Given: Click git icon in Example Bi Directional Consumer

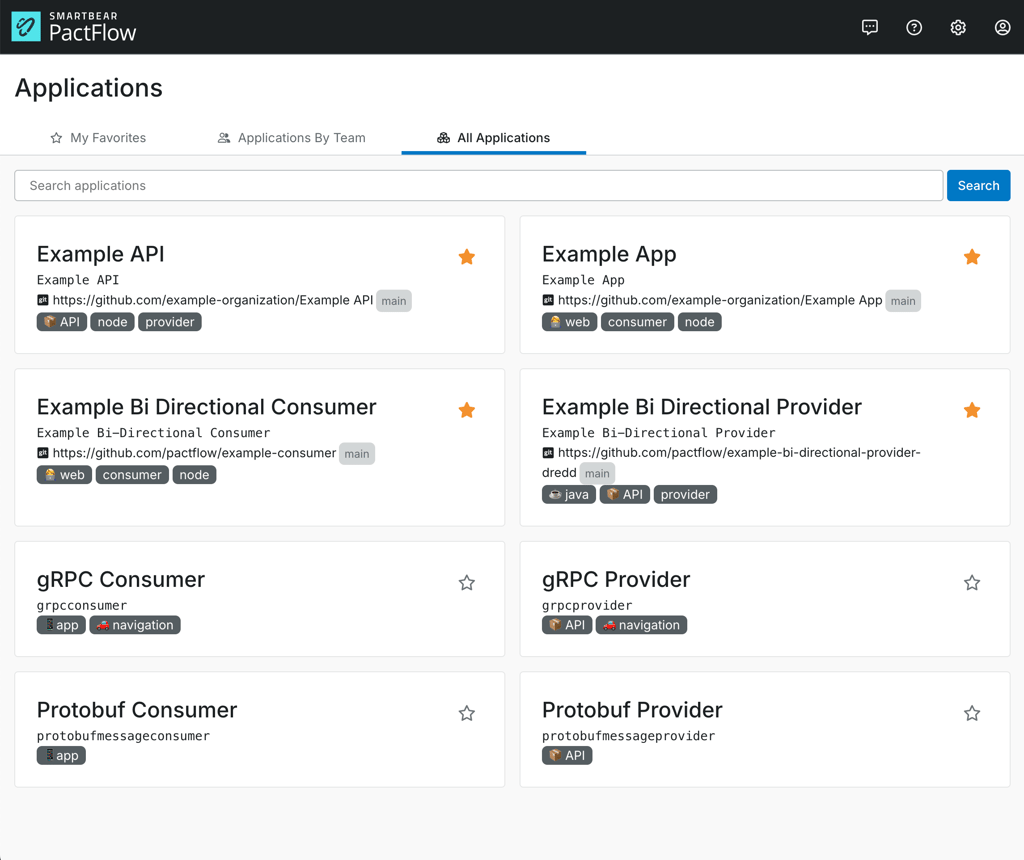Looking at the screenshot, I should point(43,453).
